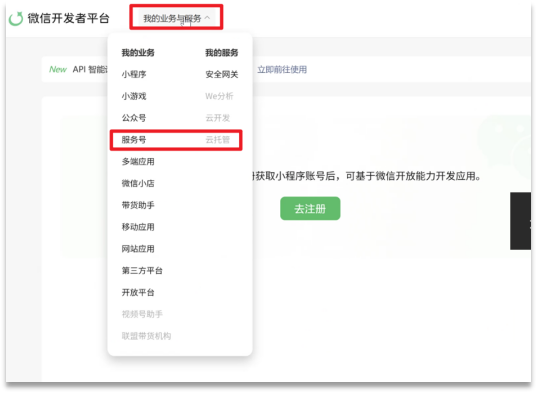The height and width of the screenshot is (393, 537).
Task: Select We分析 service entry
Action: click(x=219, y=96)
